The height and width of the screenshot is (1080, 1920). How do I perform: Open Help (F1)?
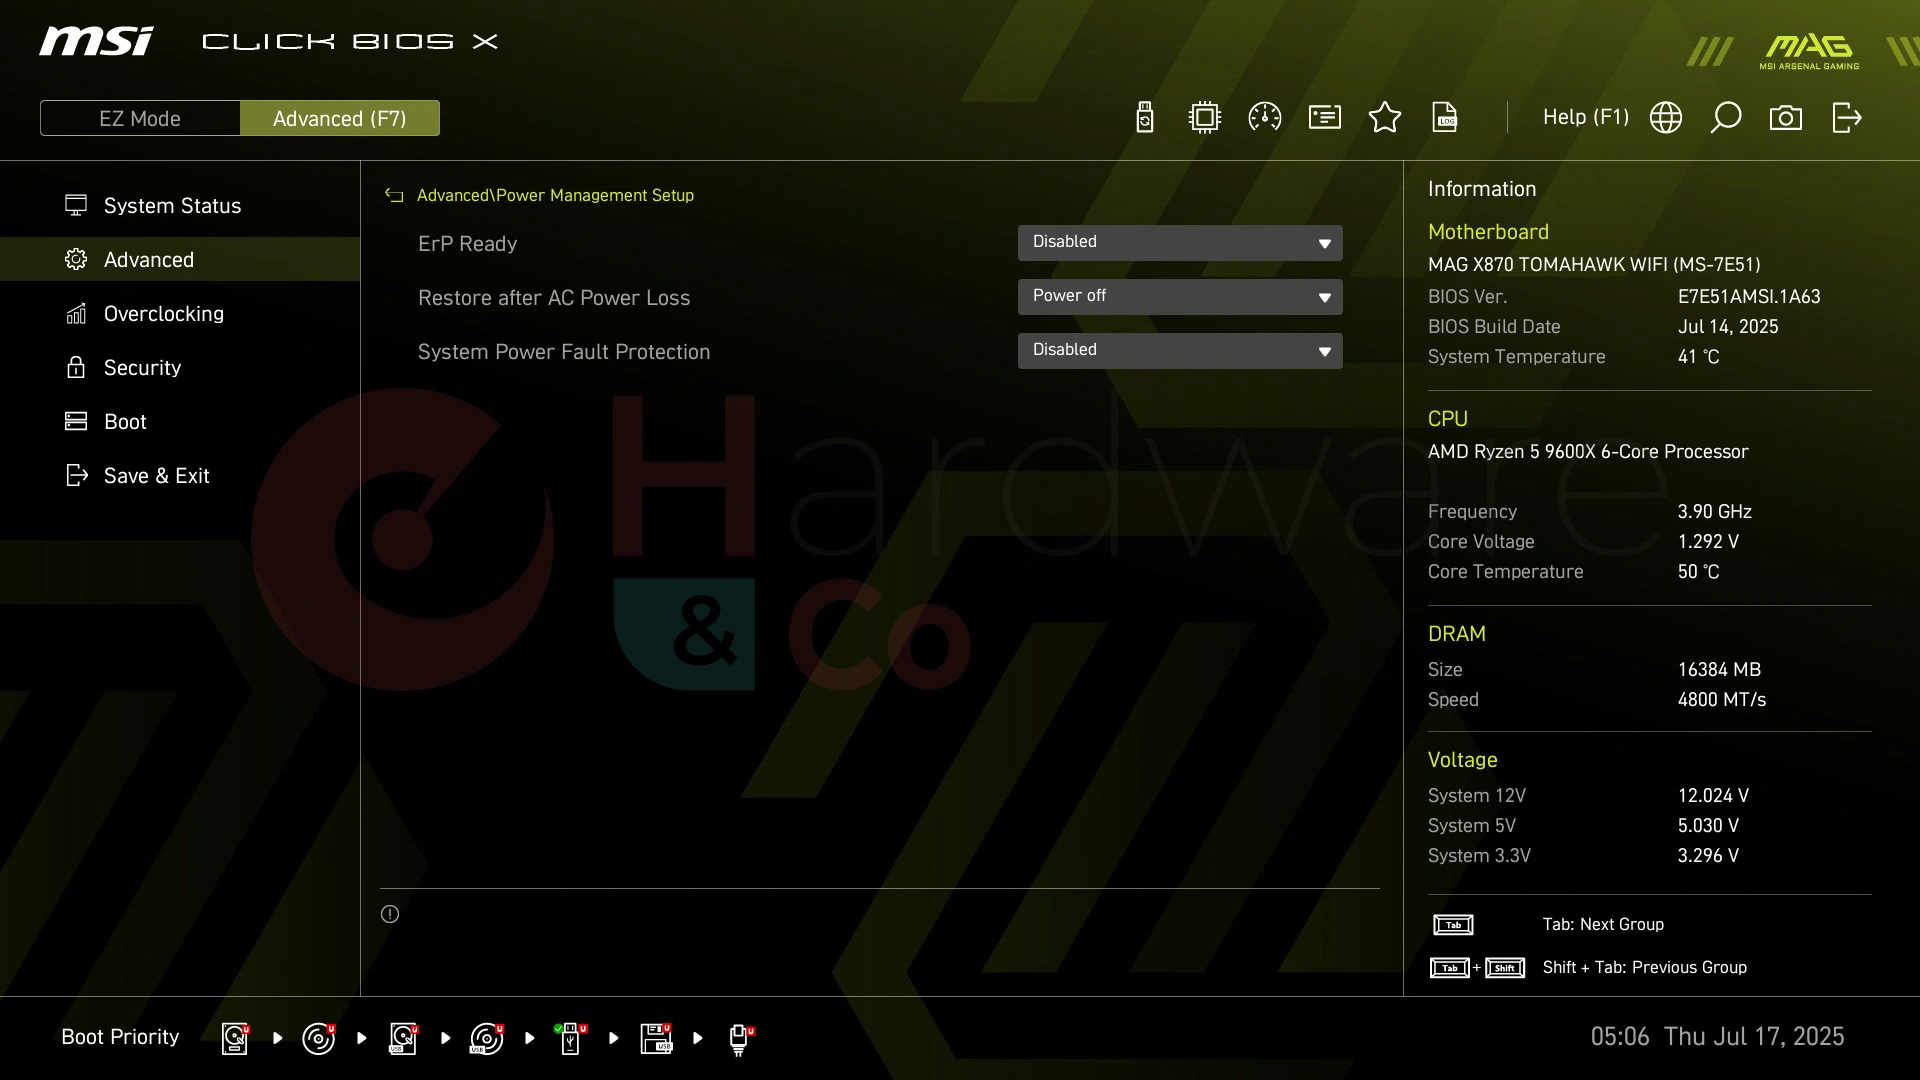pos(1586,118)
